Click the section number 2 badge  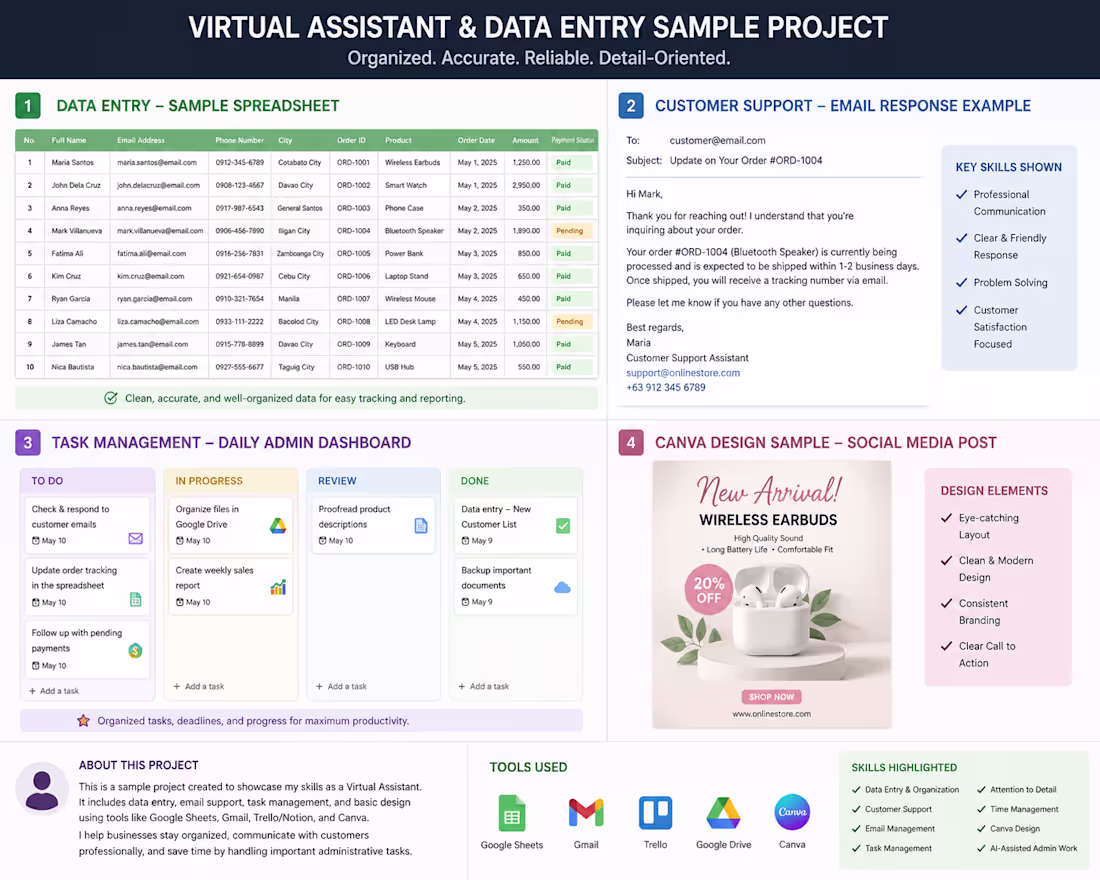click(x=631, y=106)
